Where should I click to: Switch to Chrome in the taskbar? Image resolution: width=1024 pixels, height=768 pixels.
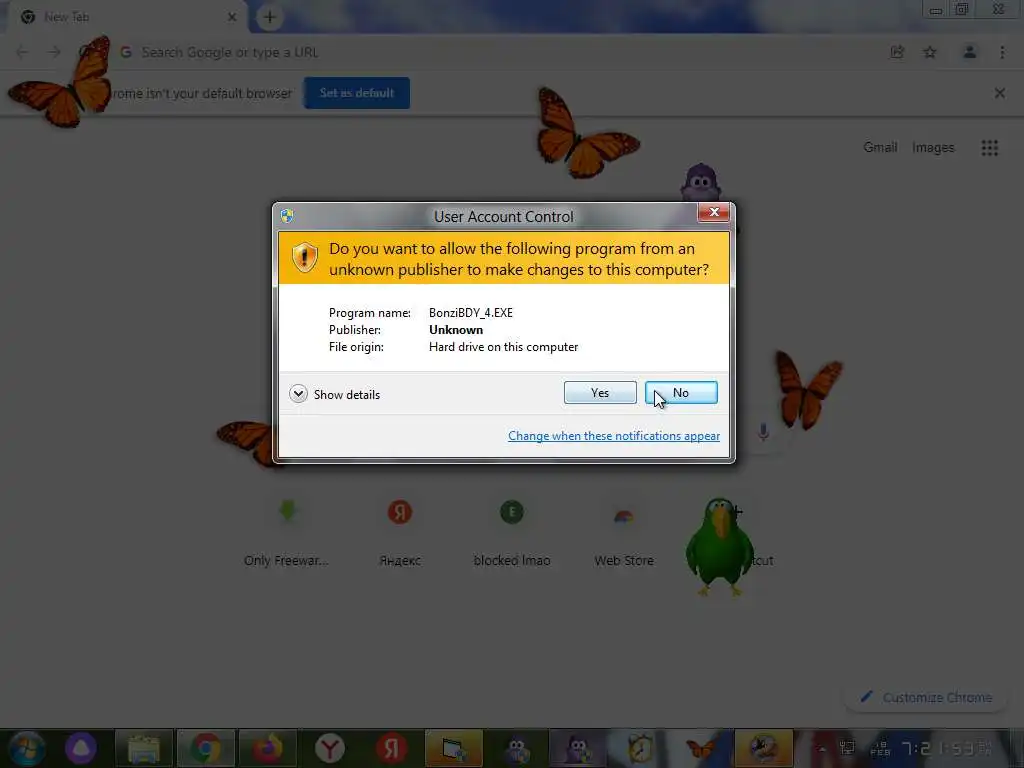(205, 748)
